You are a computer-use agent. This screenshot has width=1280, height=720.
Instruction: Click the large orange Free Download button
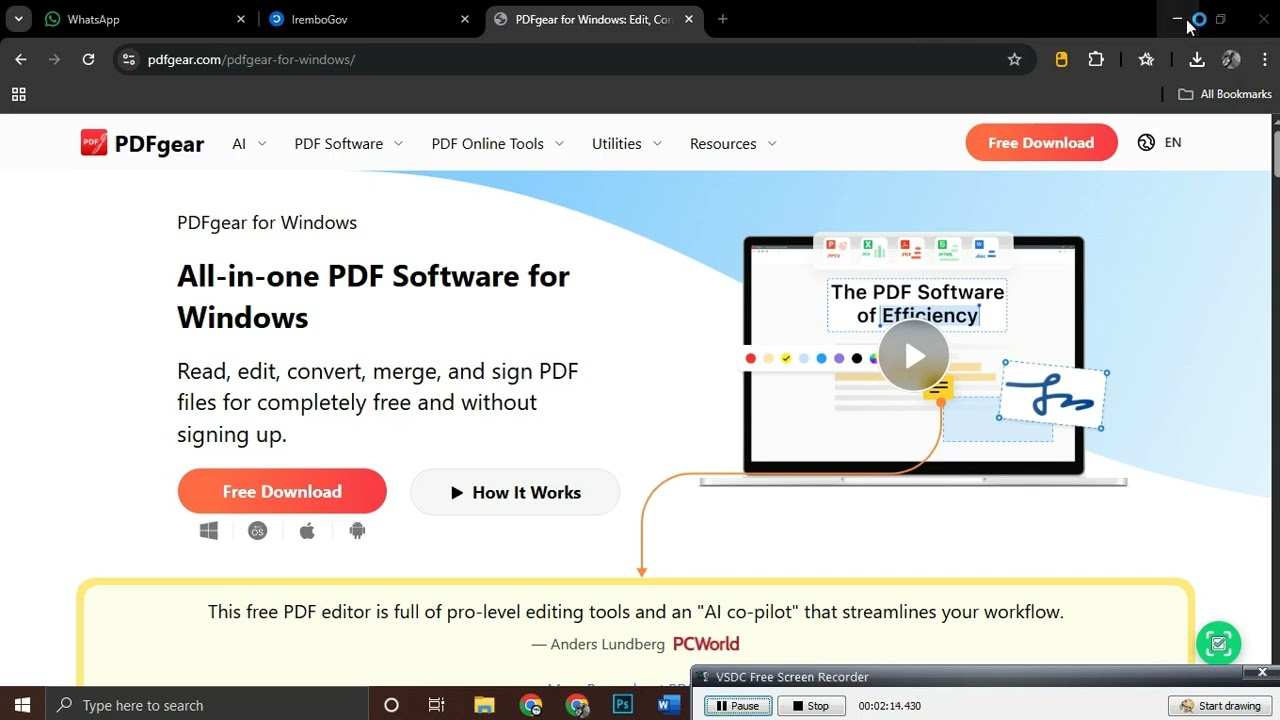coord(282,492)
